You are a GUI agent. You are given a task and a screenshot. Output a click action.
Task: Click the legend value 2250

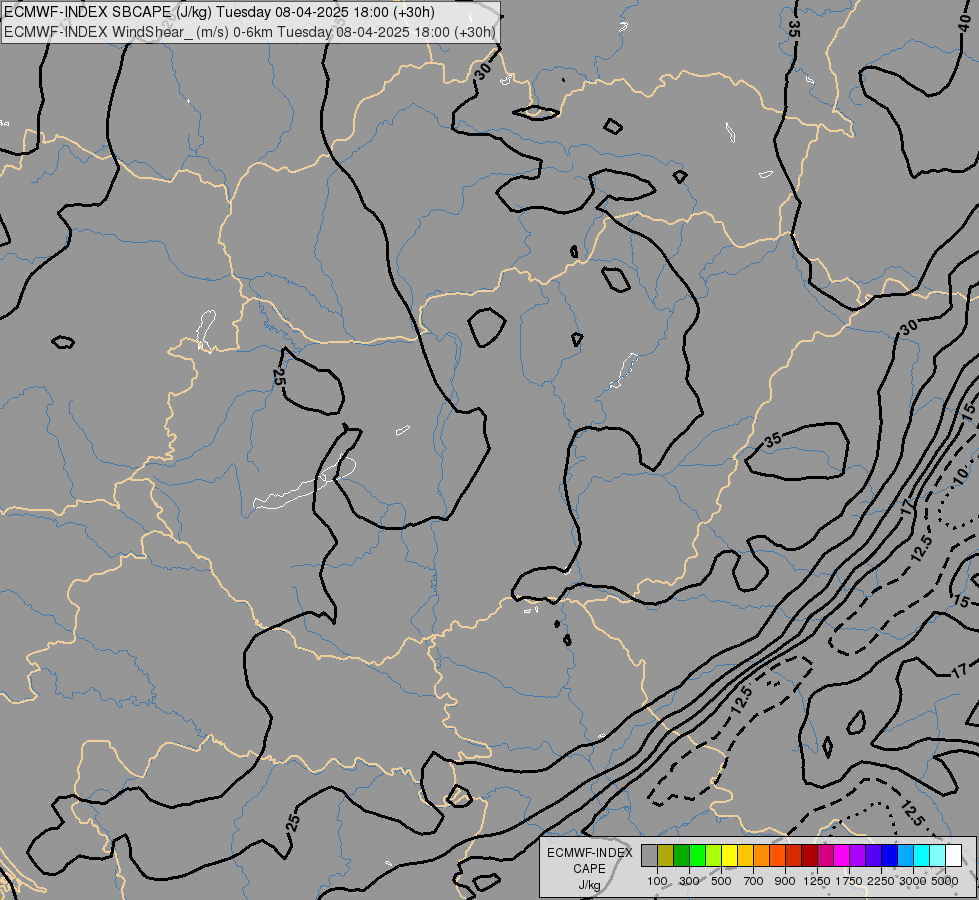coord(881,881)
